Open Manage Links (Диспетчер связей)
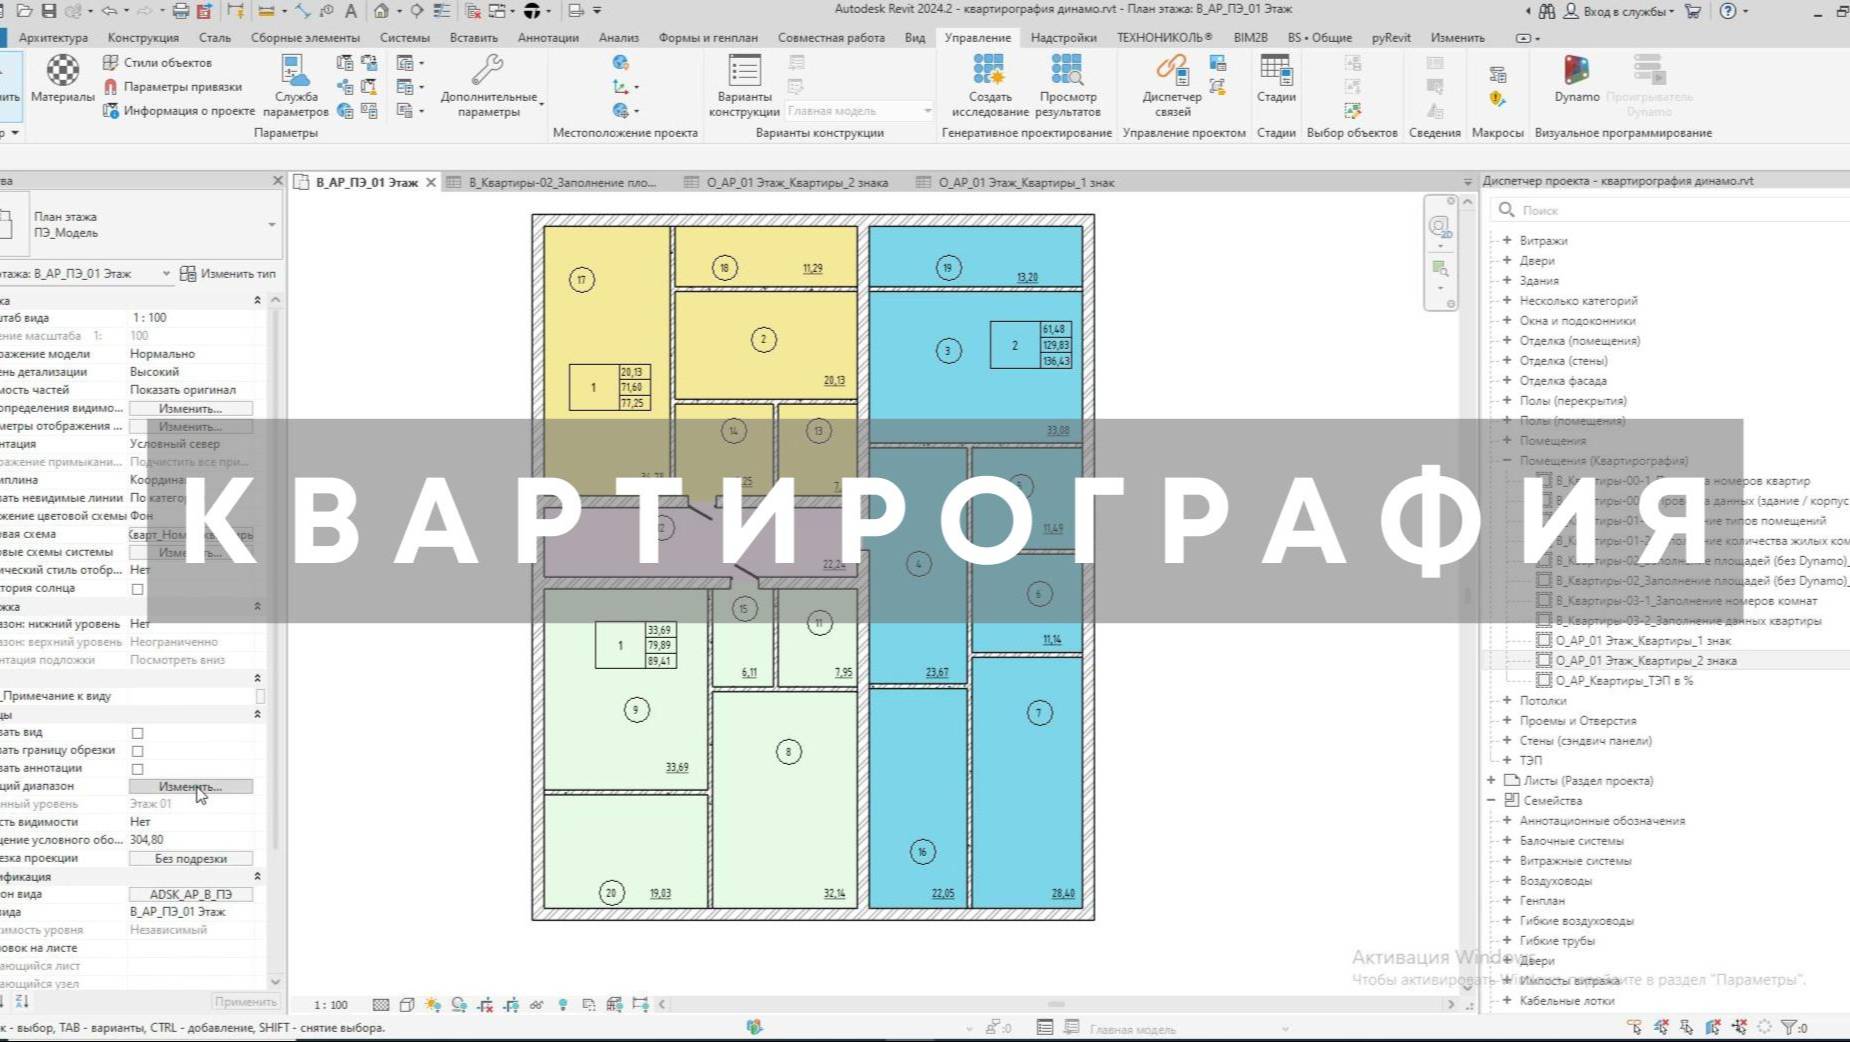 point(1171,86)
